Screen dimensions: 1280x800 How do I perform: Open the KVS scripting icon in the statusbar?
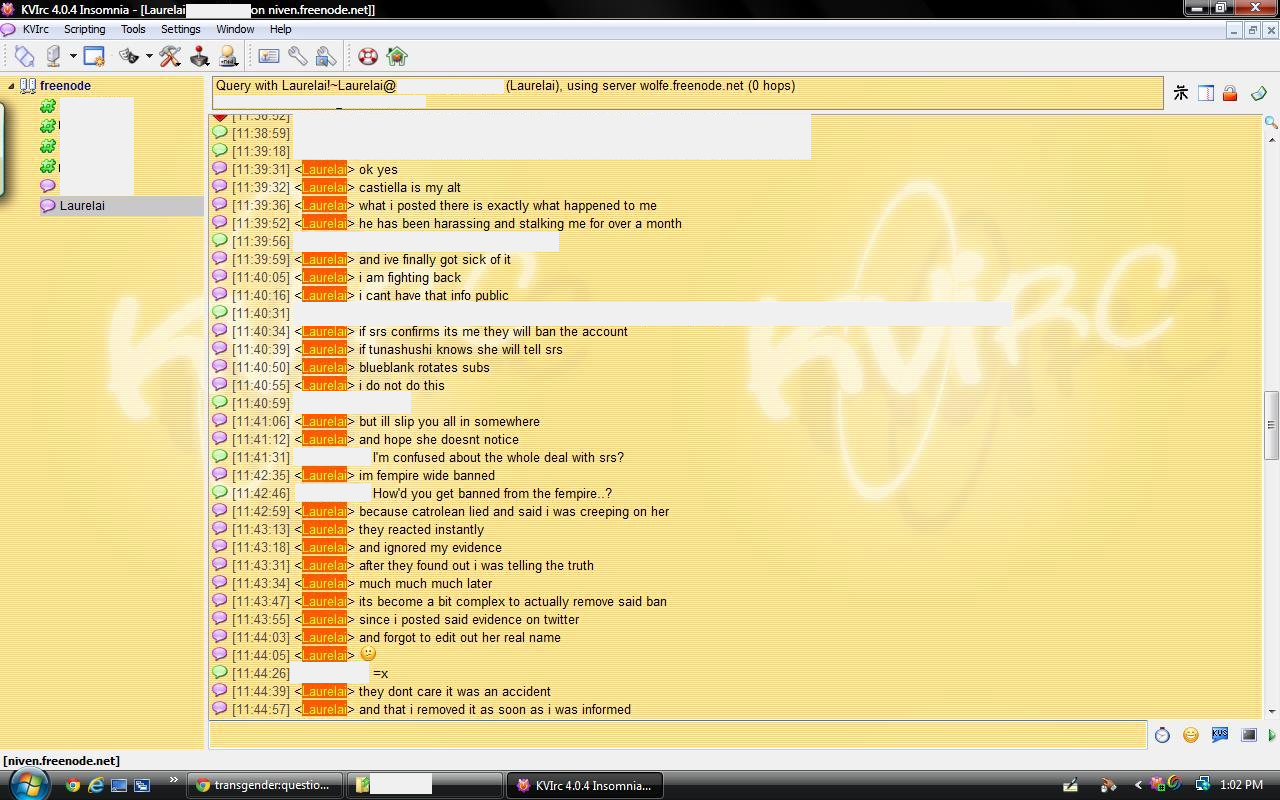click(x=1220, y=735)
